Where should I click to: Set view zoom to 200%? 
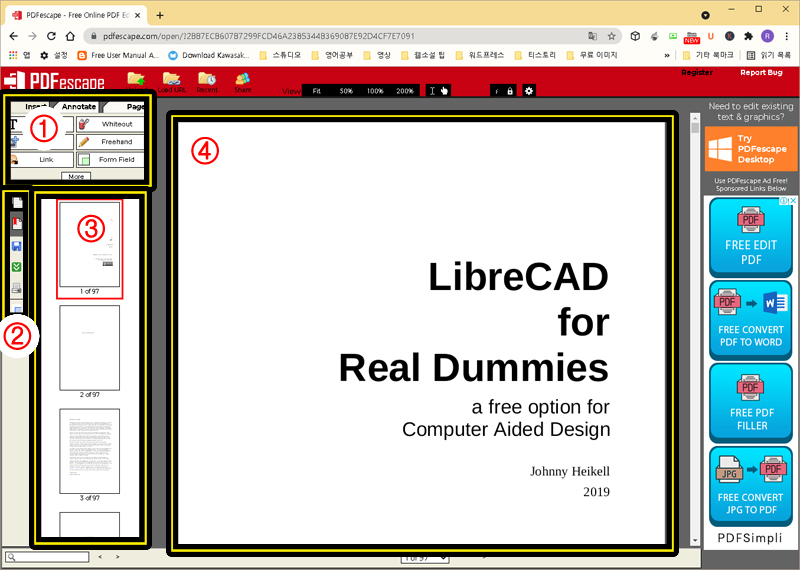tap(405, 91)
